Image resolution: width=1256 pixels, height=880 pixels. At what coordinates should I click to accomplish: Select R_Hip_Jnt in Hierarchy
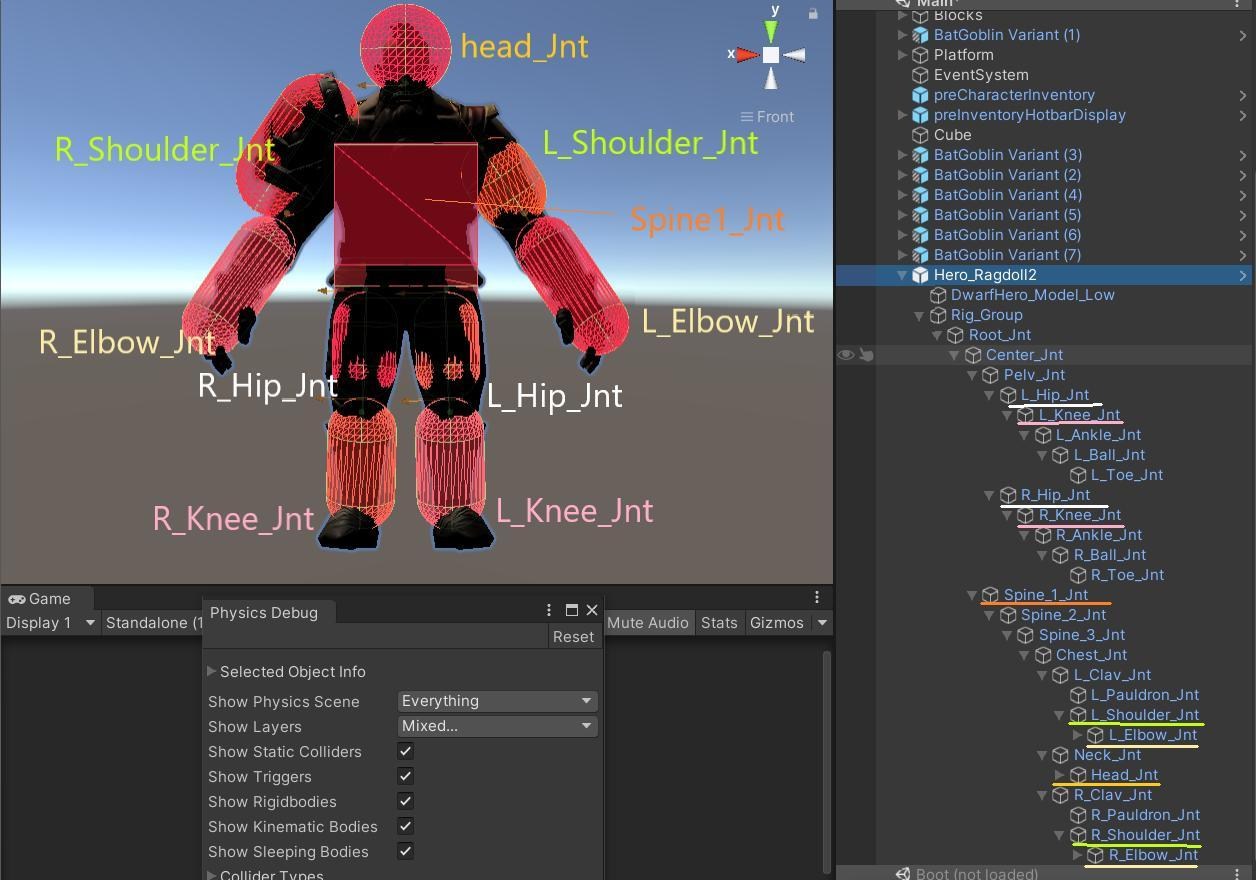[1055, 495]
